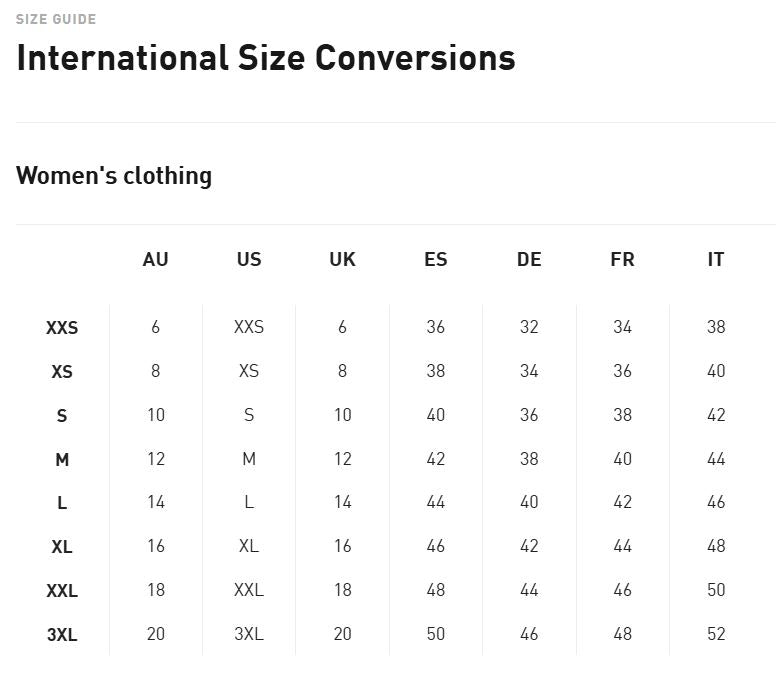The height and width of the screenshot is (687, 776).
Task: Click the IT value 52 for 3XL
Action: point(716,634)
